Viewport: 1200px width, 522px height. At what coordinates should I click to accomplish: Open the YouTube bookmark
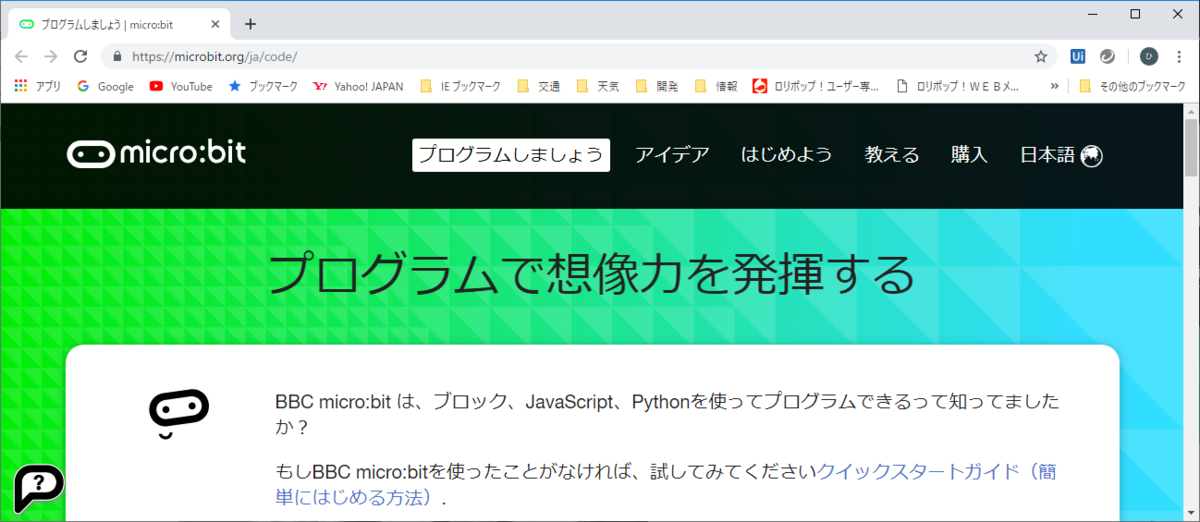tap(181, 86)
